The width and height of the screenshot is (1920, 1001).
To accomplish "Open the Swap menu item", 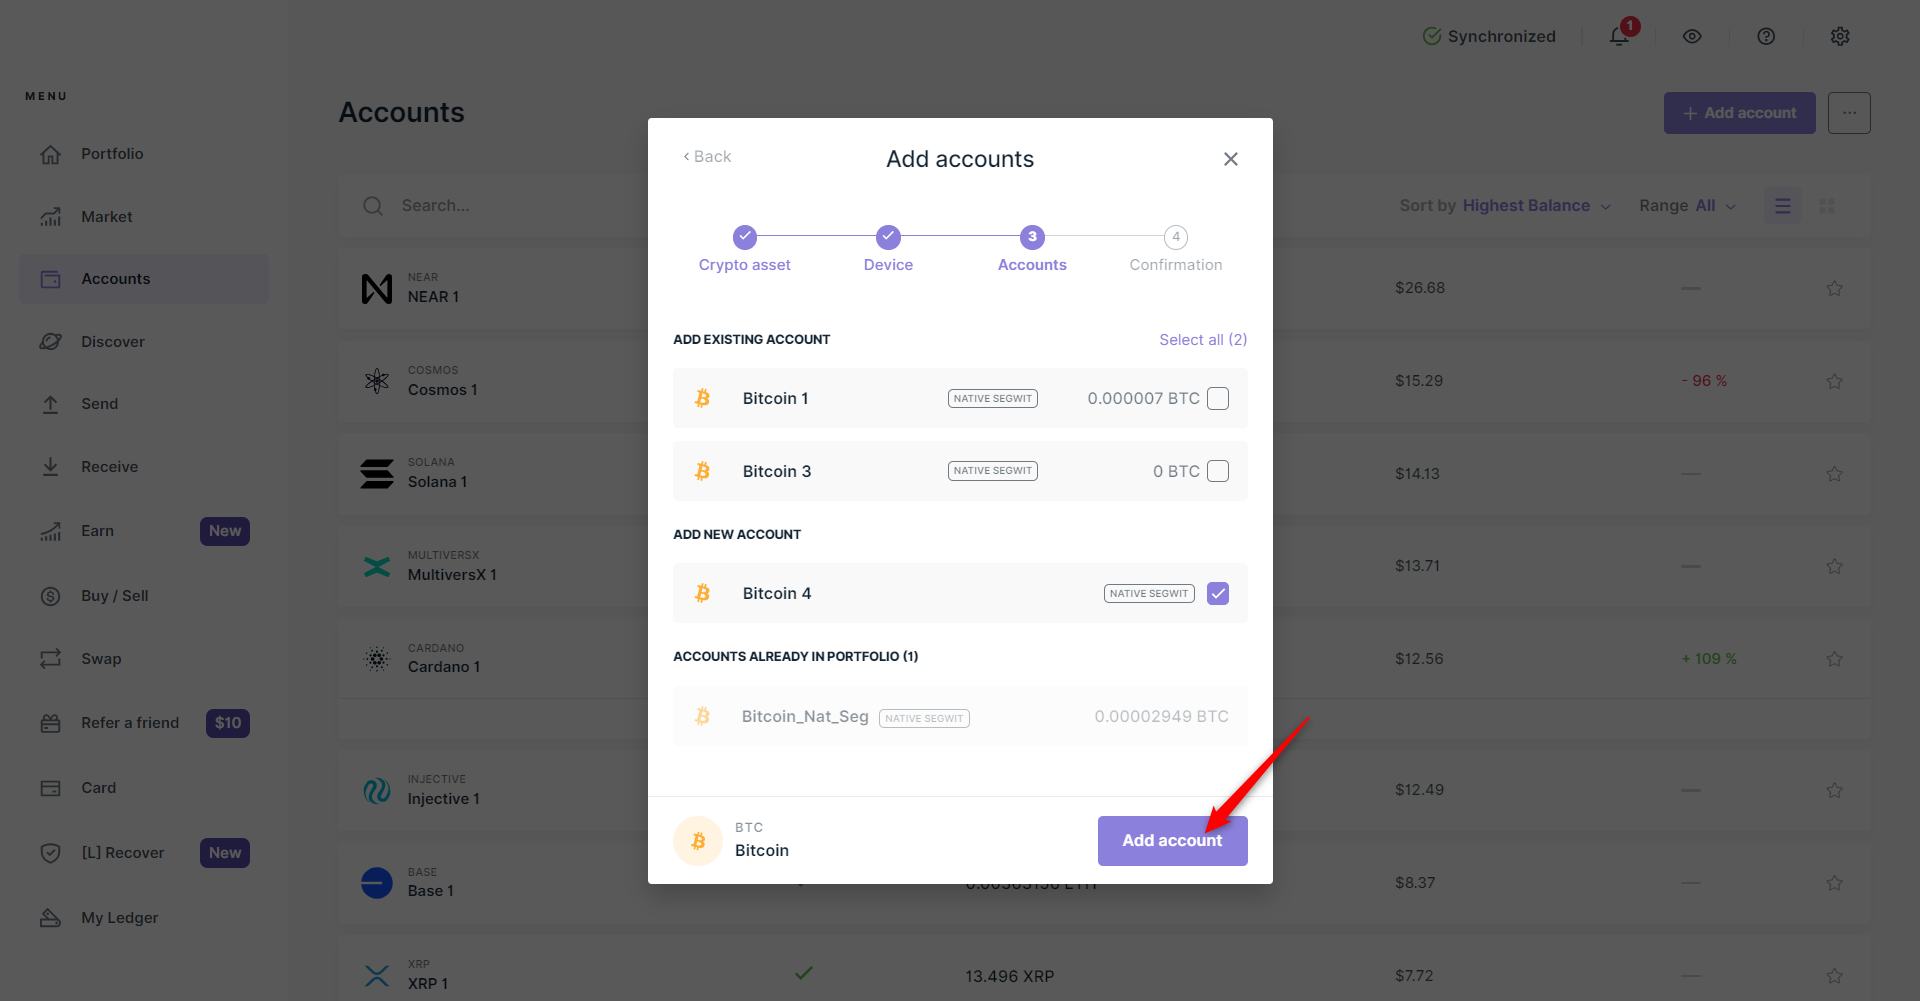I will (101, 659).
